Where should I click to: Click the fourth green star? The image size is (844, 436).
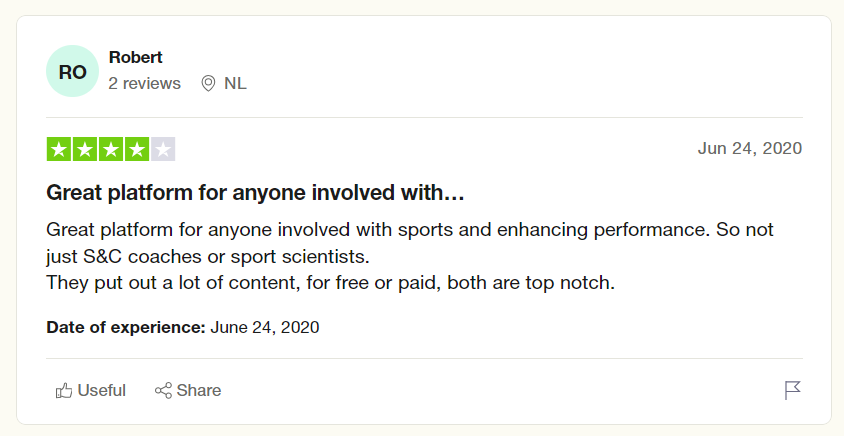pos(137,149)
